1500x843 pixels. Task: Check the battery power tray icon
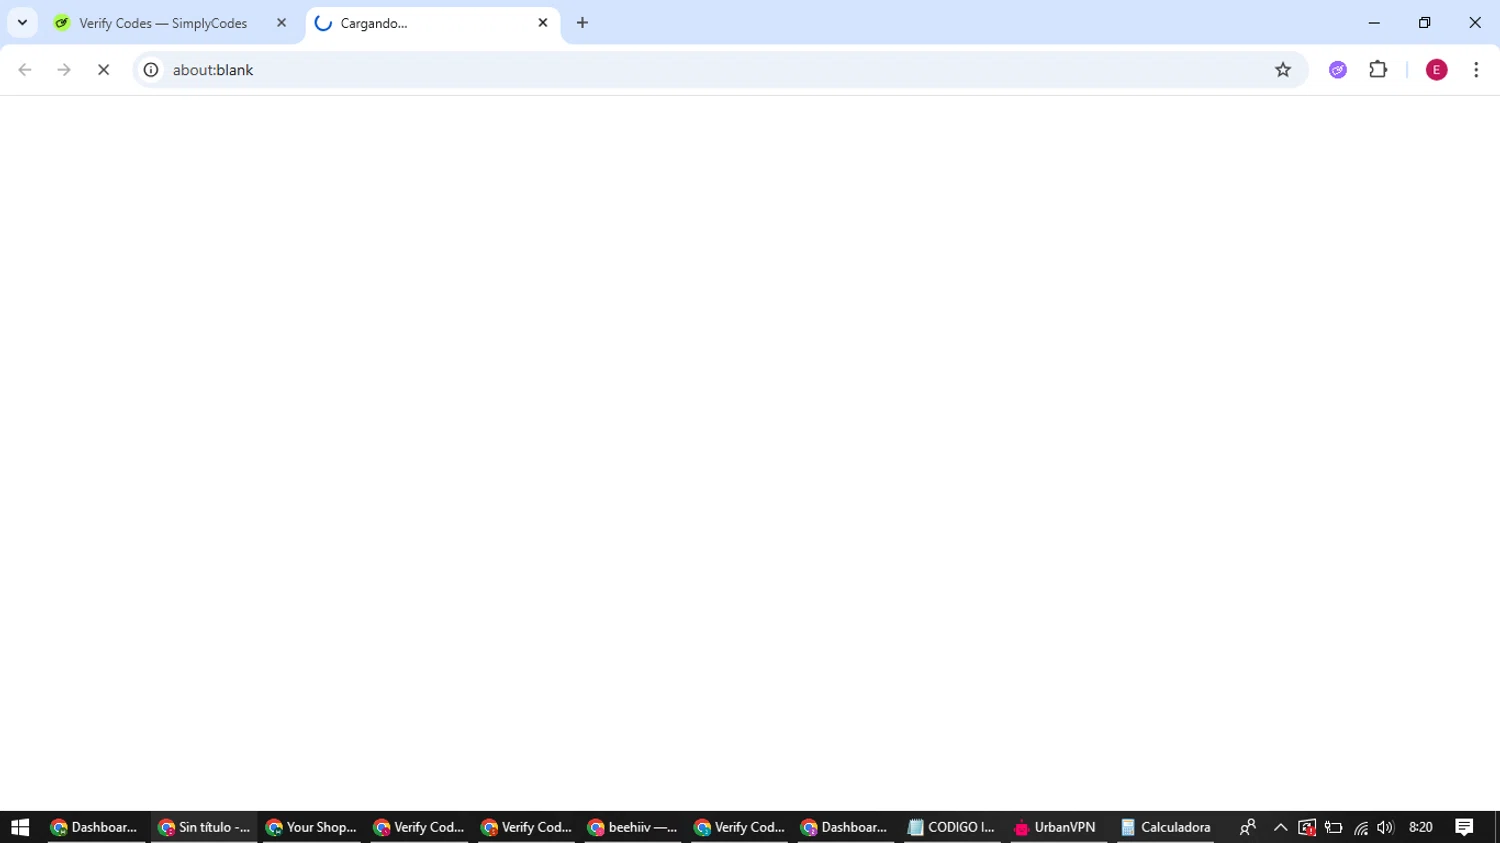pyautogui.click(x=1334, y=827)
